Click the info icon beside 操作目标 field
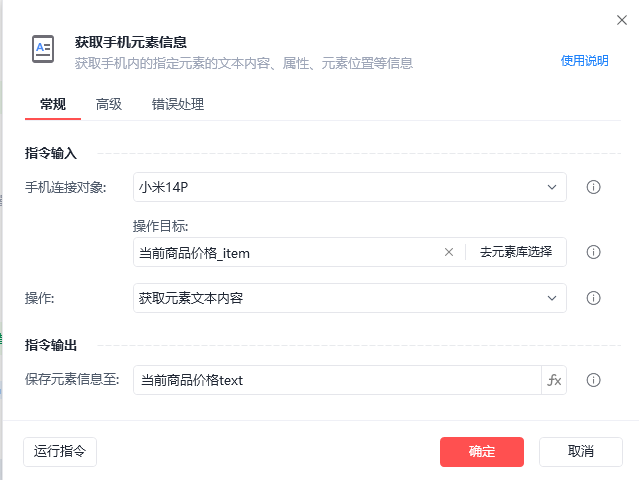This screenshot has width=639, height=480. (593, 252)
